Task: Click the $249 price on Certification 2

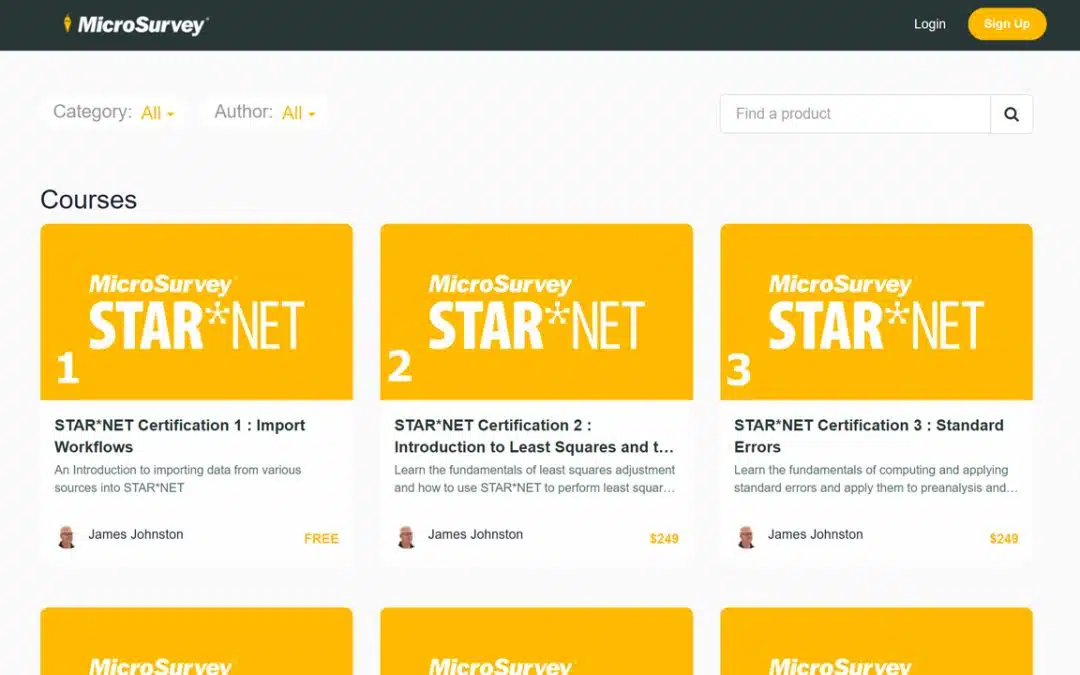Action: (664, 538)
